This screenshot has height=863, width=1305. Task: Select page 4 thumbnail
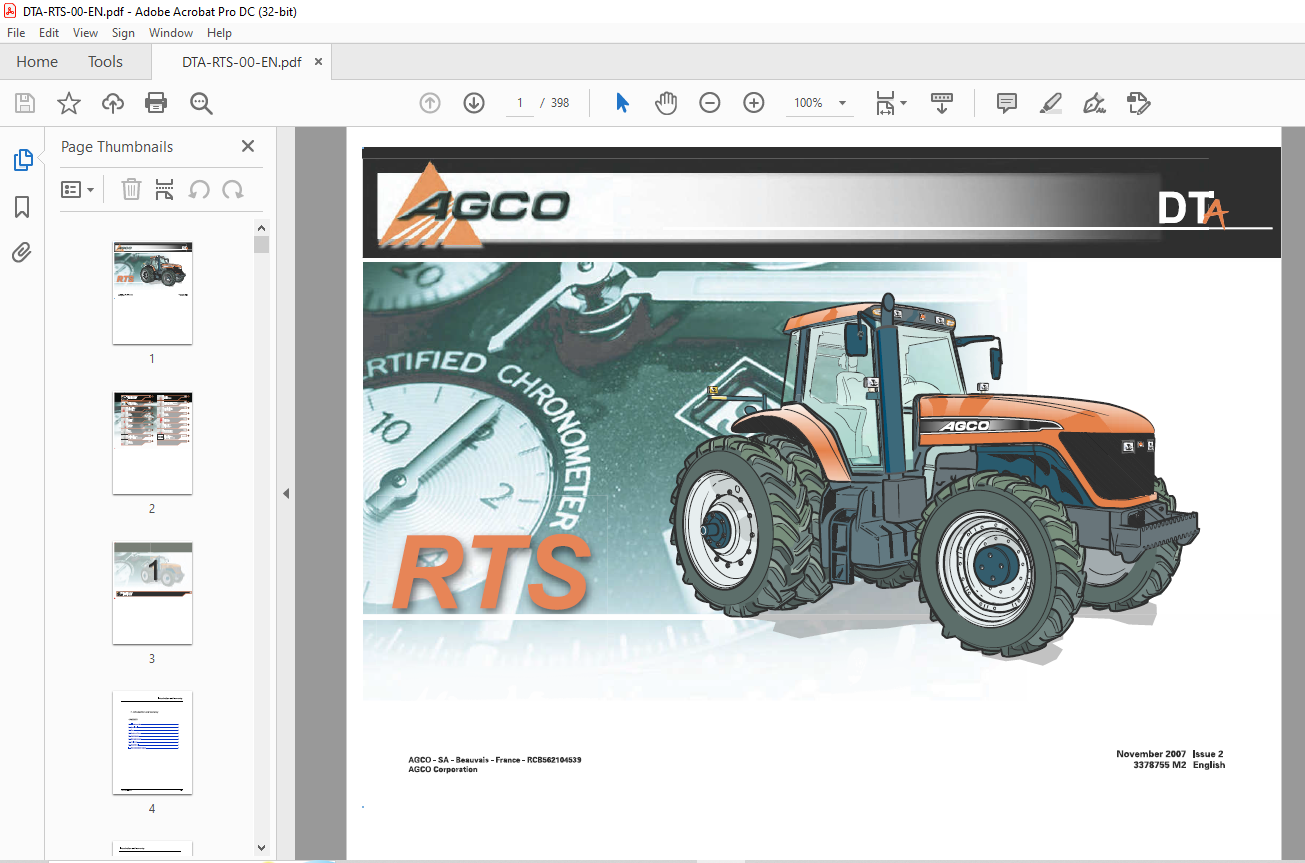pos(152,743)
